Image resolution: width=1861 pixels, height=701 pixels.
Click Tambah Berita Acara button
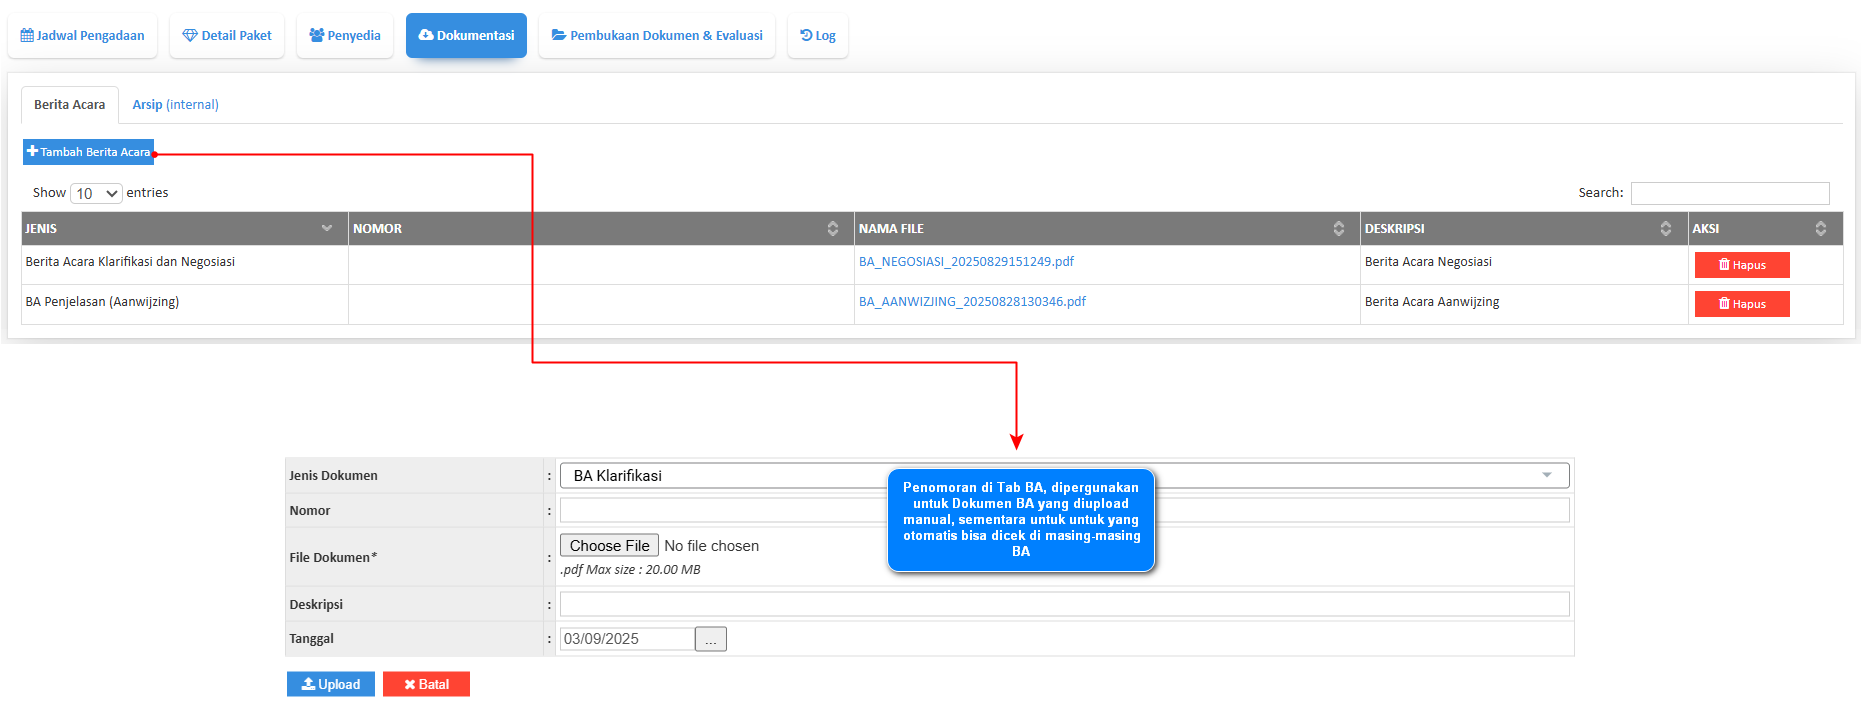(x=89, y=152)
